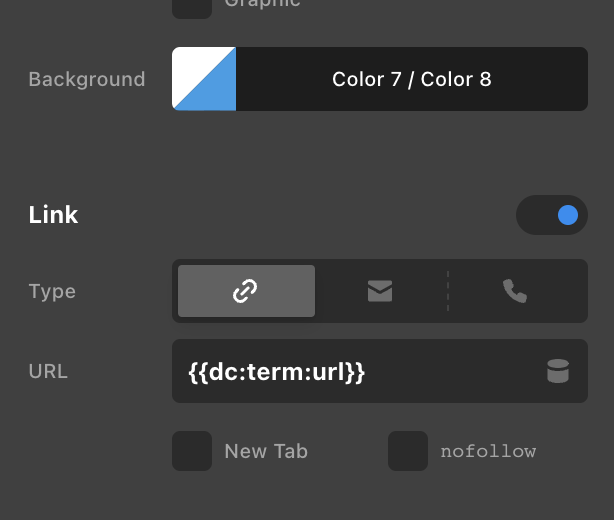Toggle the Graphic checkbox at top
This screenshot has height=520, width=614.
point(192,6)
